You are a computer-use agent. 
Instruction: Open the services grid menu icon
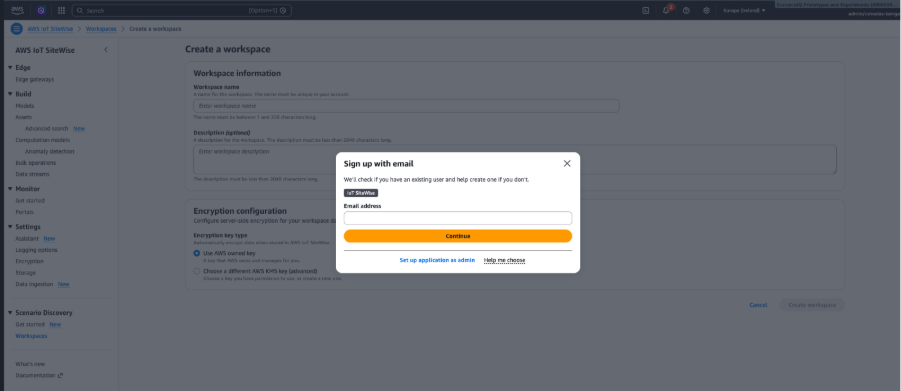pyautogui.click(x=61, y=10)
